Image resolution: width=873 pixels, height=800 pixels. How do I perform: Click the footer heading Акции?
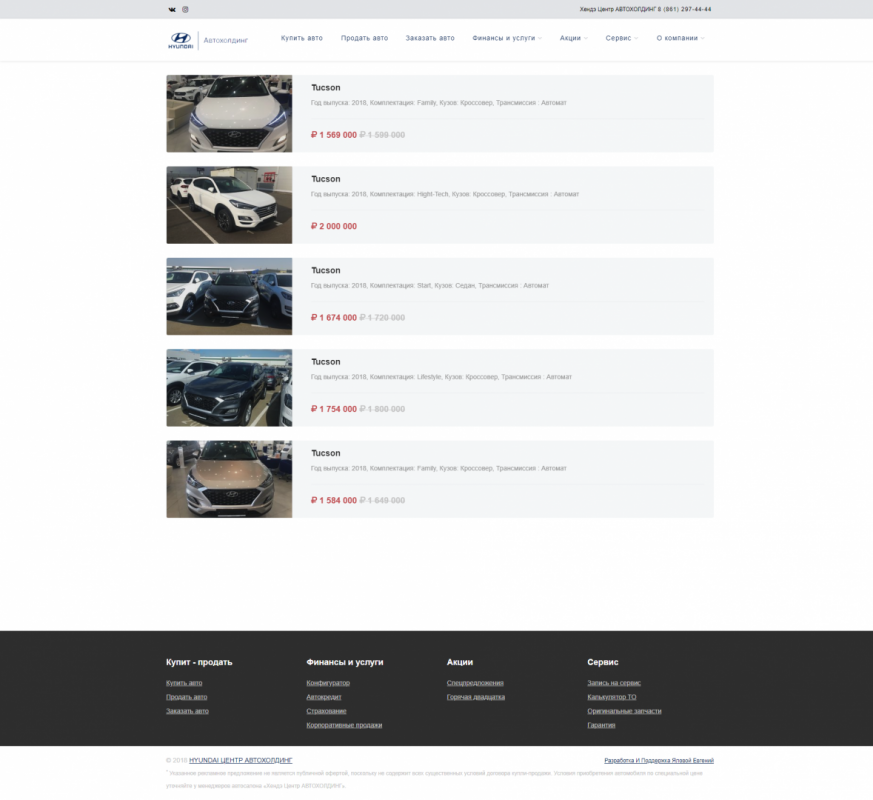point(460,662)
